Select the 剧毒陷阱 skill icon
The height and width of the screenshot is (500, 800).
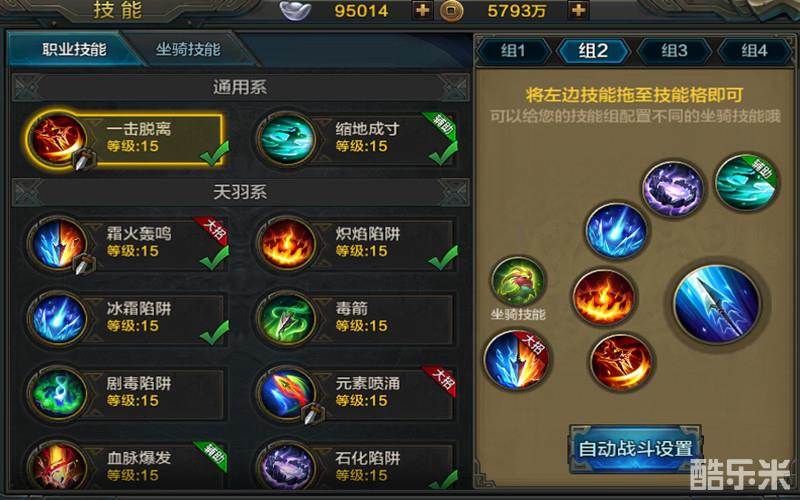tap(58, 393)
